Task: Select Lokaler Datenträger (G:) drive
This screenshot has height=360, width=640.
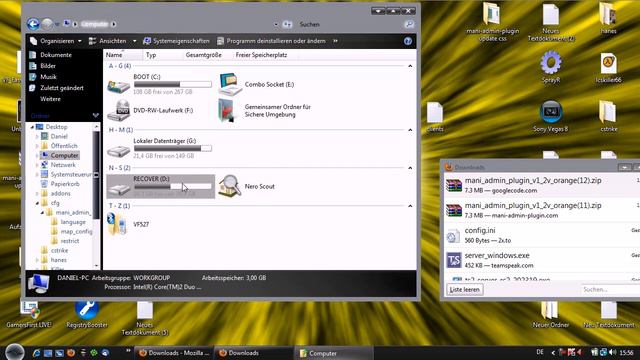Action: pos(160,148)
